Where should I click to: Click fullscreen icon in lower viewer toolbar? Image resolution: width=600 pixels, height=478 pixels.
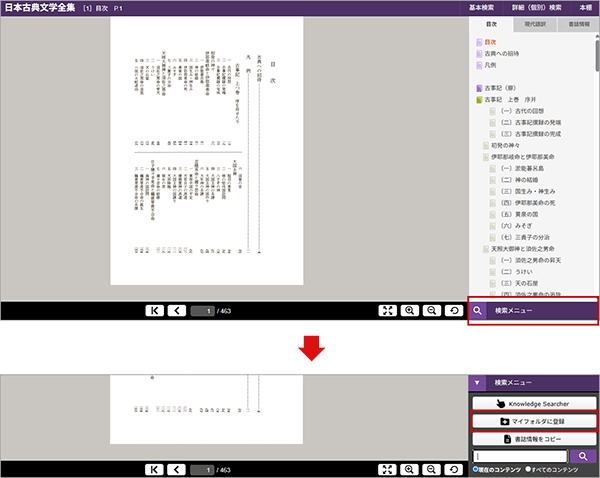388,469
